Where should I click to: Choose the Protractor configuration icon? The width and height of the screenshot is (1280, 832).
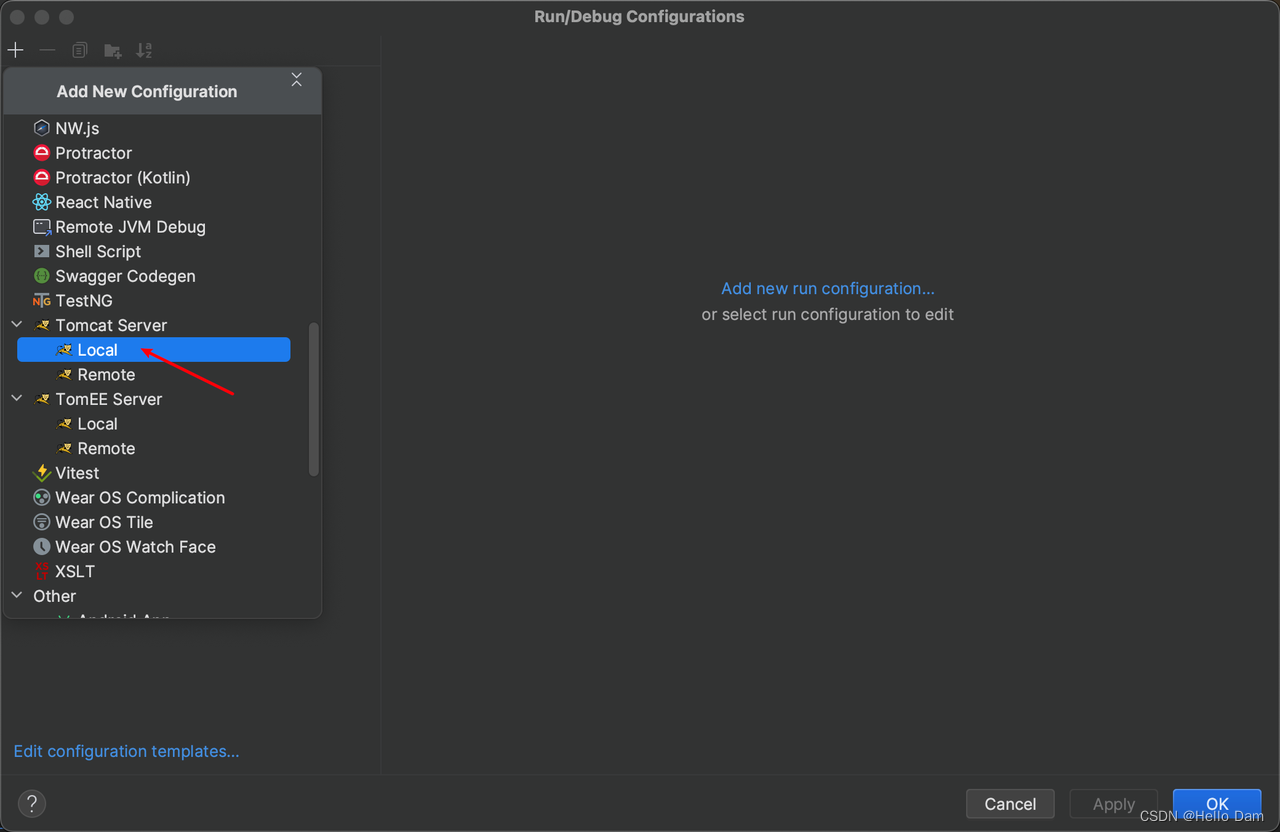click(x=41, y=153)
